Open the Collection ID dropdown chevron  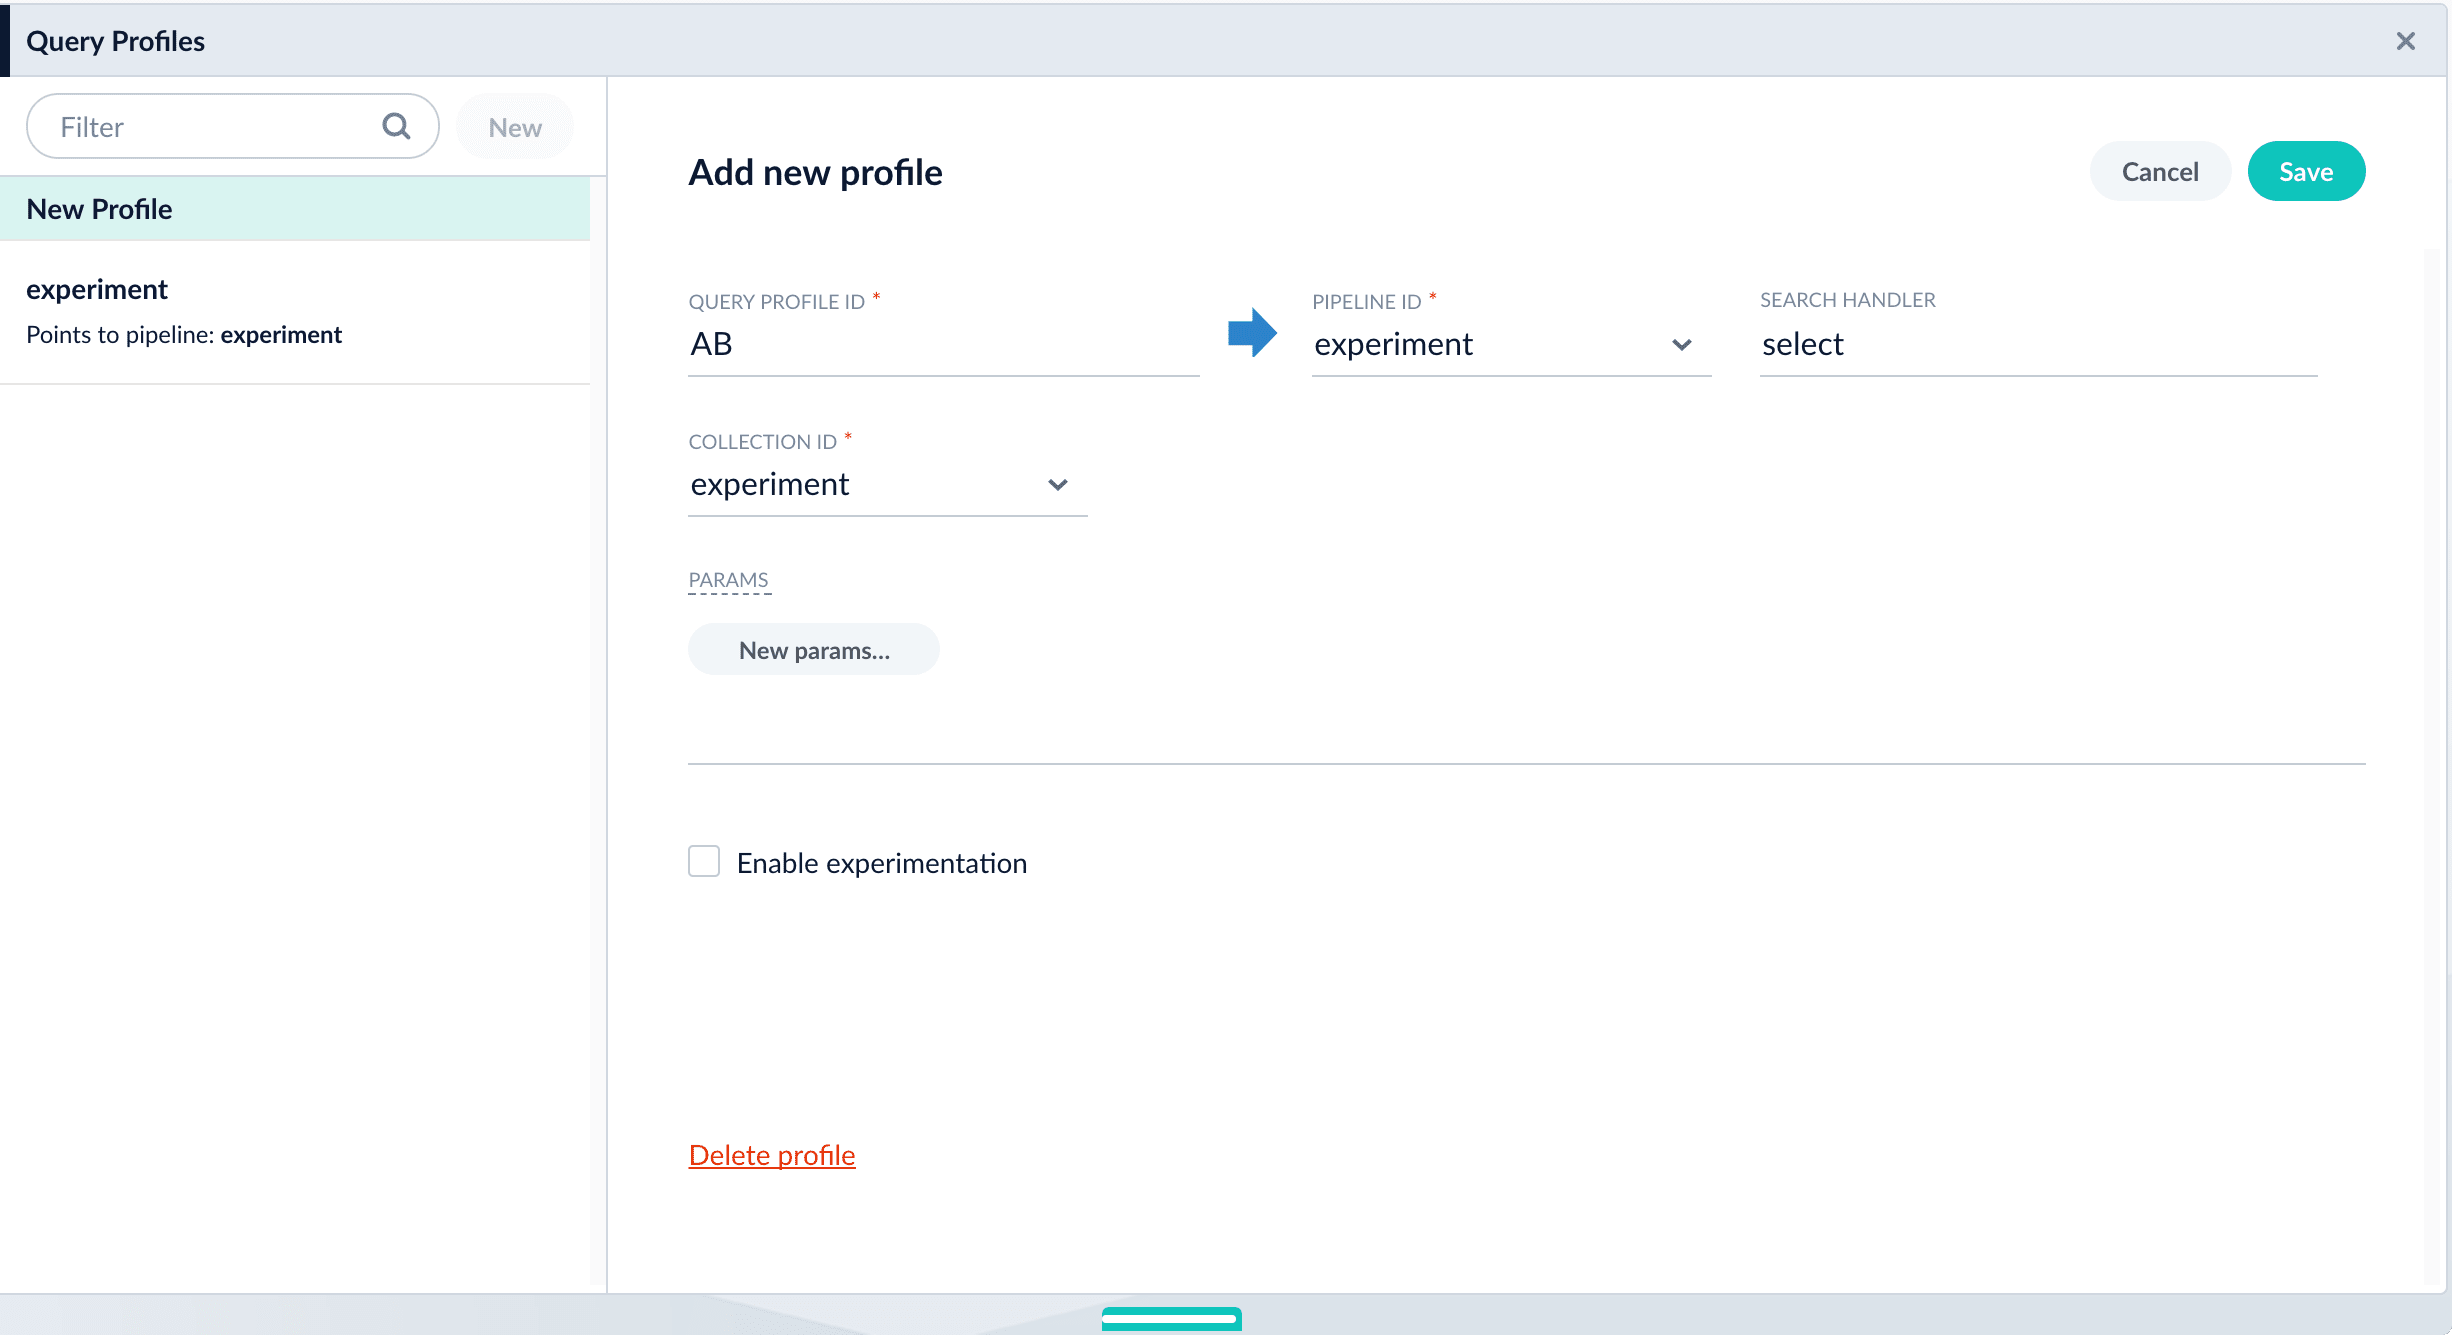[x=1057, y=485]
